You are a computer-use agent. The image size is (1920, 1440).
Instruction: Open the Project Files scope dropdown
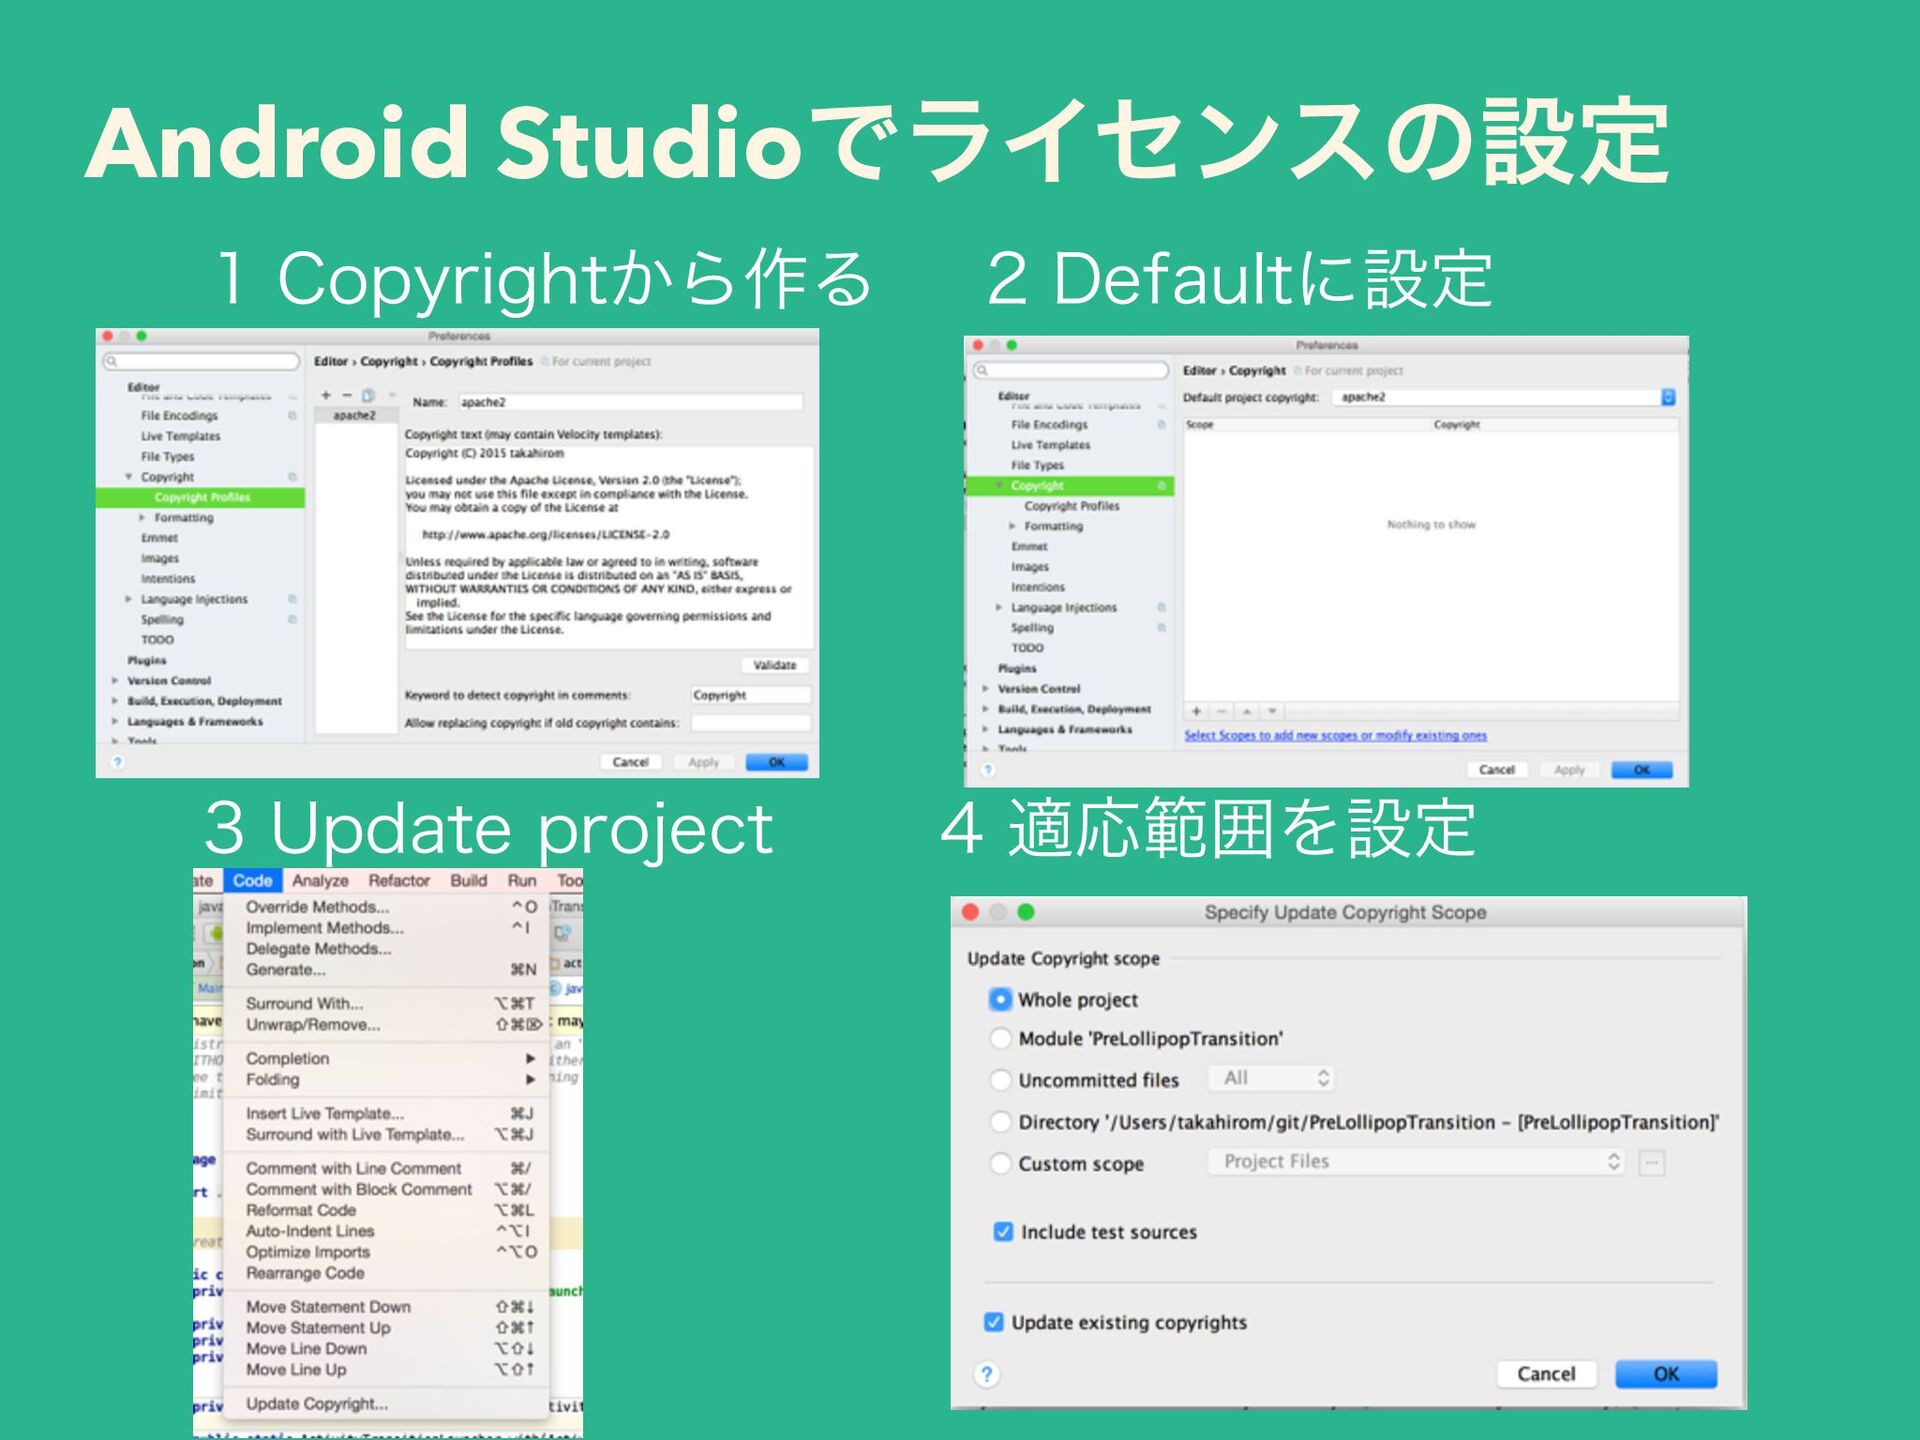[1416, 1161]
